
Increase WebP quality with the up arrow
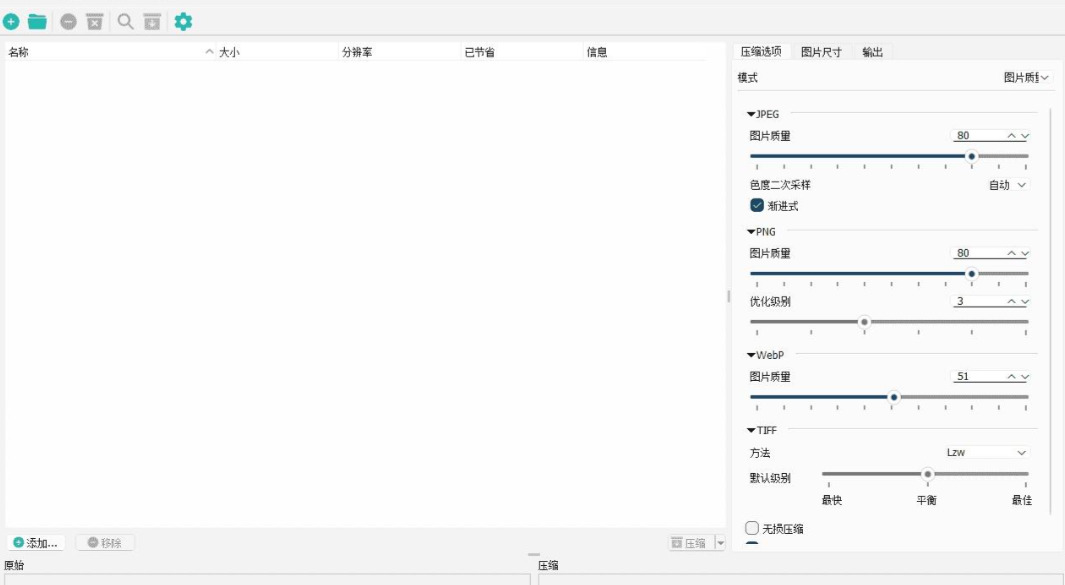[x=1011, y=376]
